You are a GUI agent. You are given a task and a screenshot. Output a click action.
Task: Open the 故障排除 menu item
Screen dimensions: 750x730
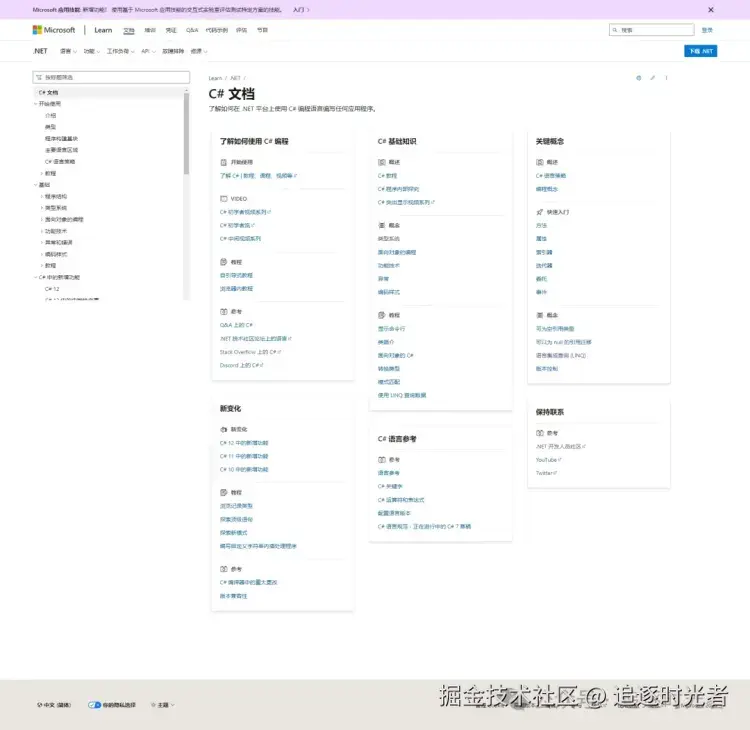(173, 51)
